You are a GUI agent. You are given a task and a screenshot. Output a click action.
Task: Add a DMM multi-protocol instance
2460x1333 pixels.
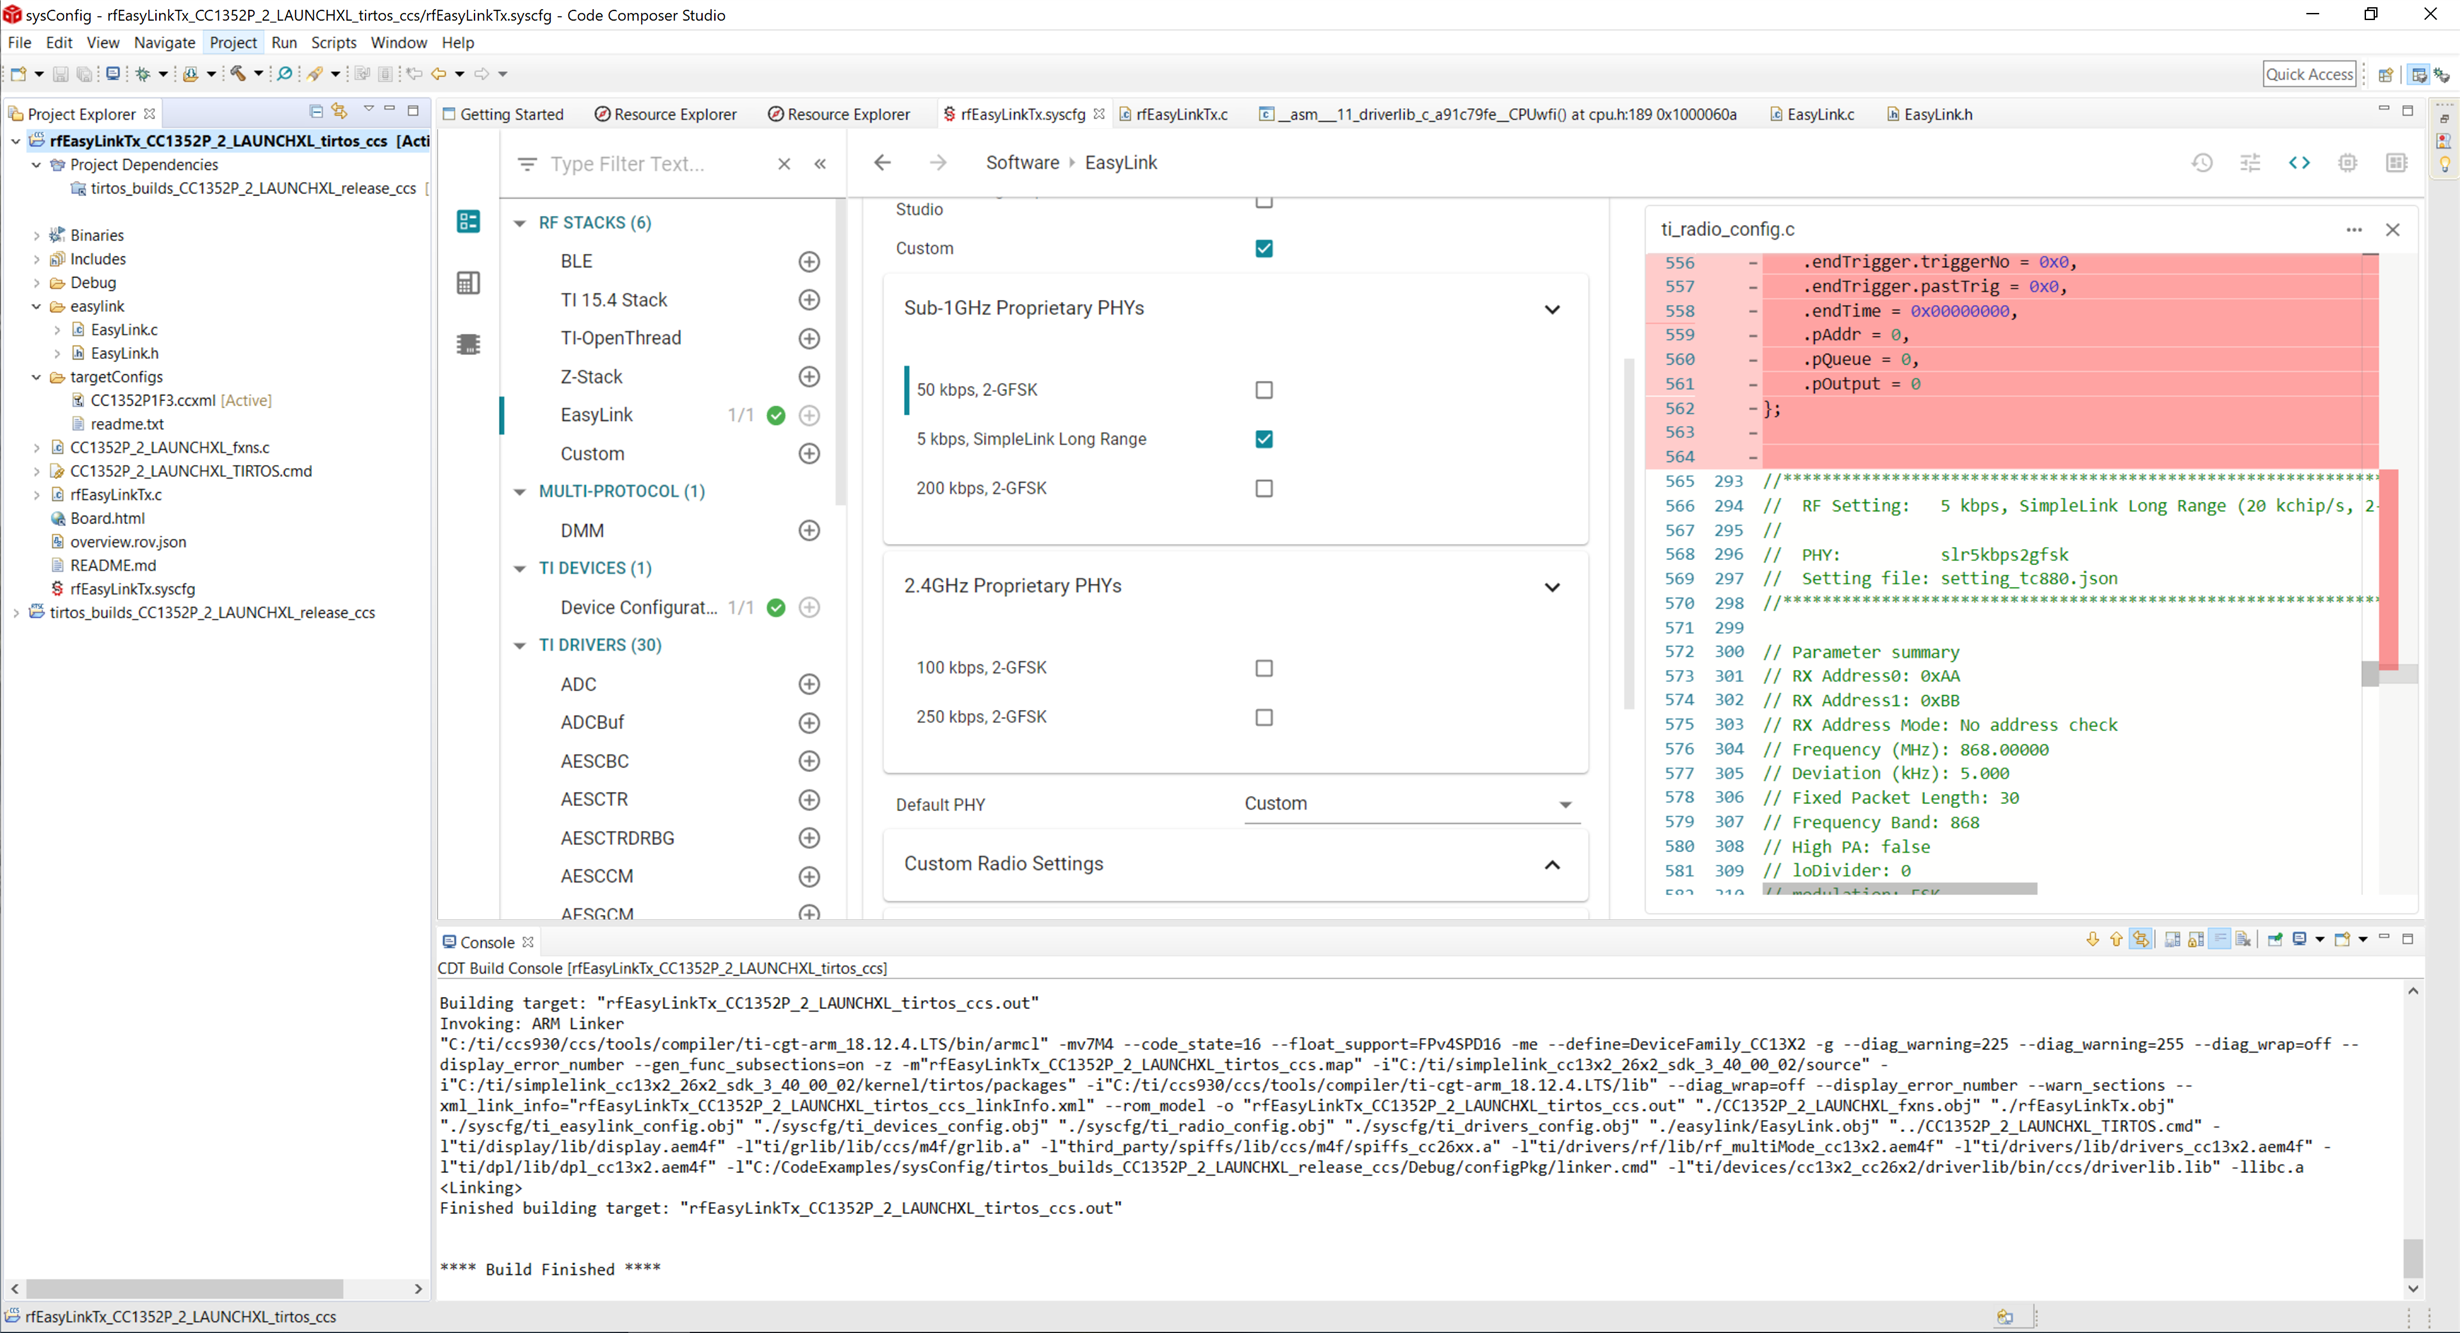(x=809, y=530)
